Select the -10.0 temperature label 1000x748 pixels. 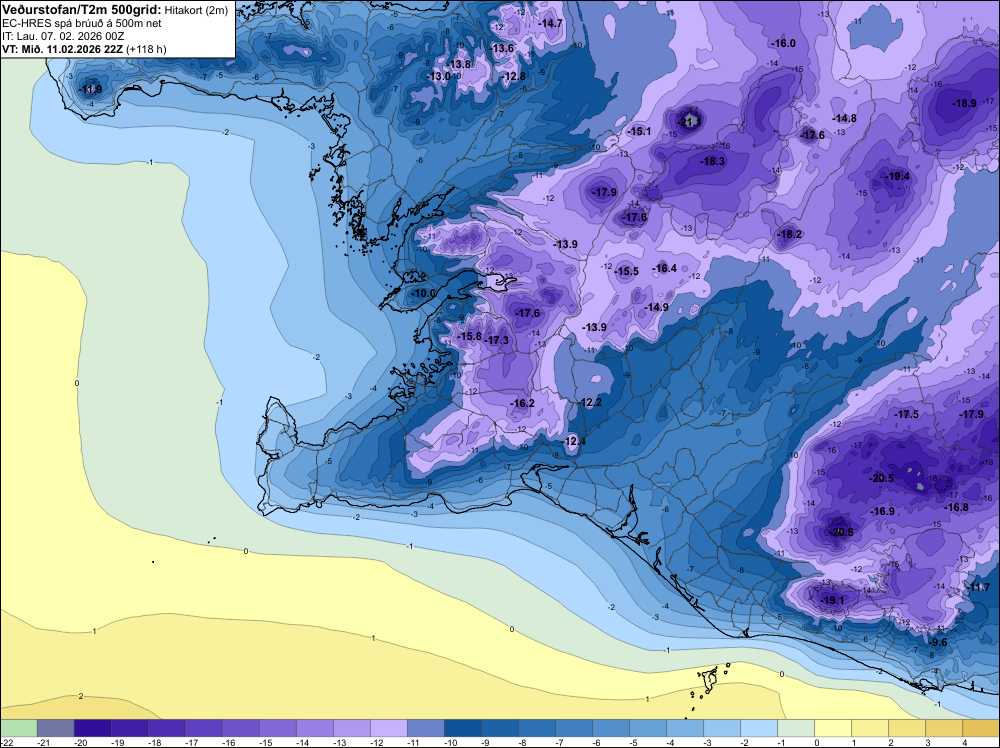pos(423,293)
